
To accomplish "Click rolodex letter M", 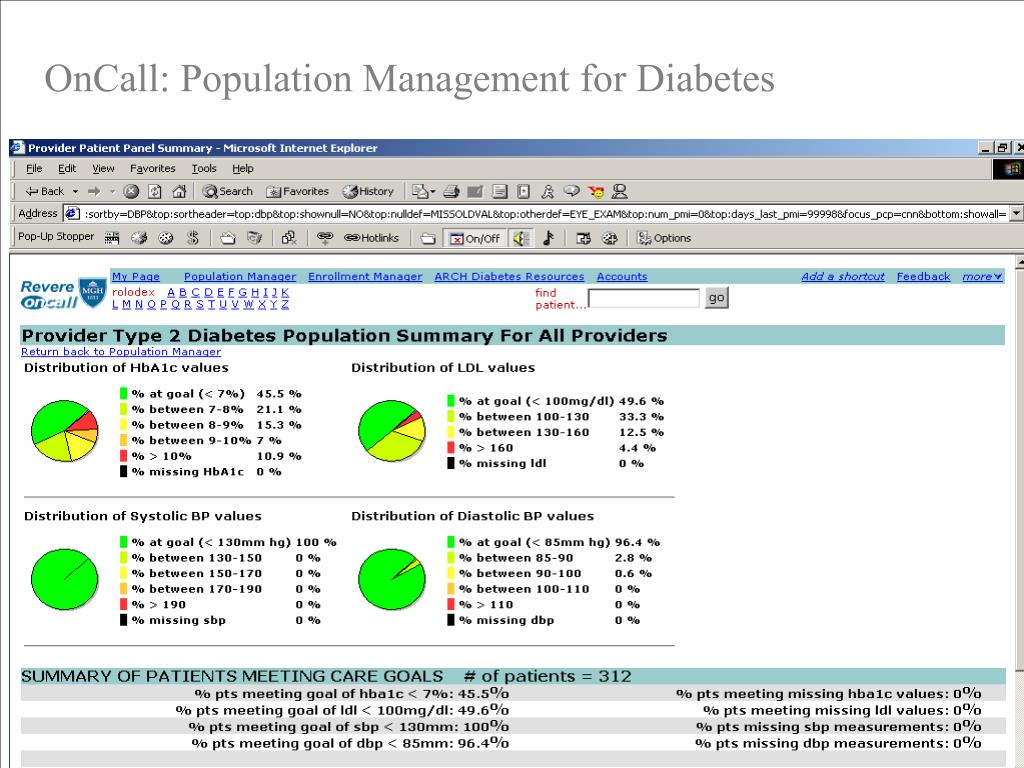I will [x=126, y=304].
